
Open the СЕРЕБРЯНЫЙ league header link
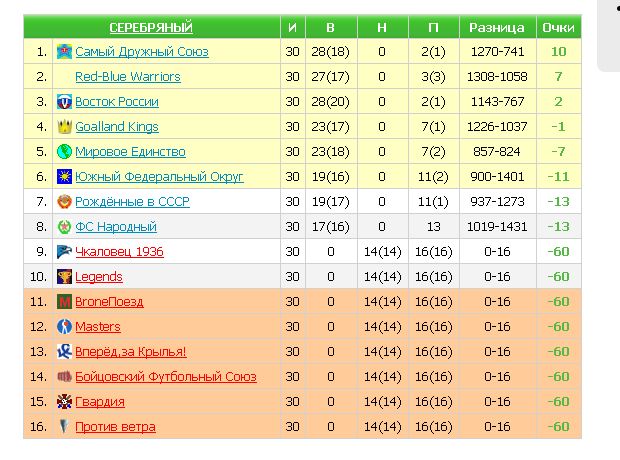coord(151,27)
